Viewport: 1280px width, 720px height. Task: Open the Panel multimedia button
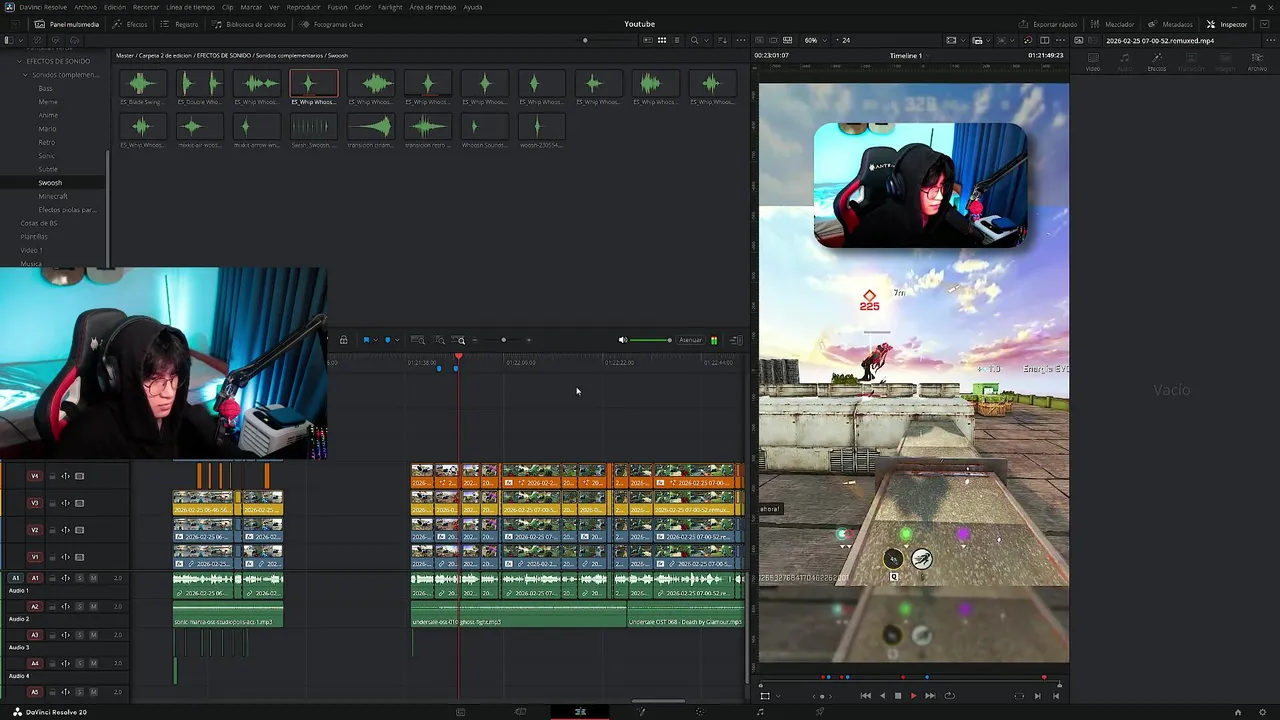point(67,24)
